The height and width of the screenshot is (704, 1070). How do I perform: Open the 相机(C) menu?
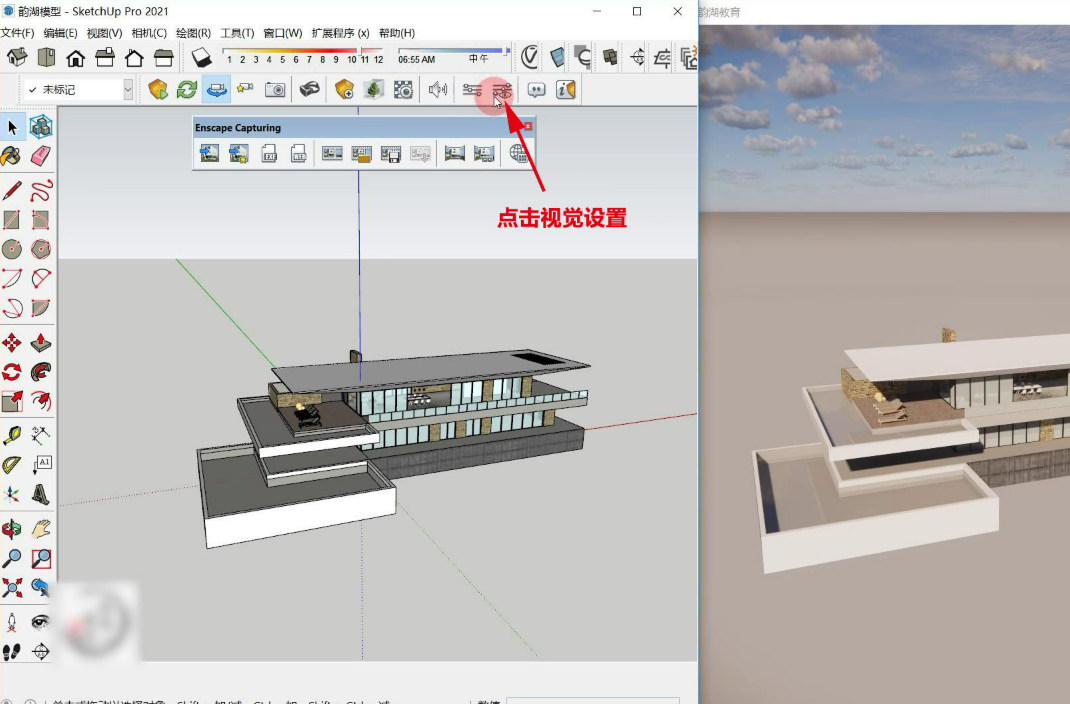coord(149,33)
